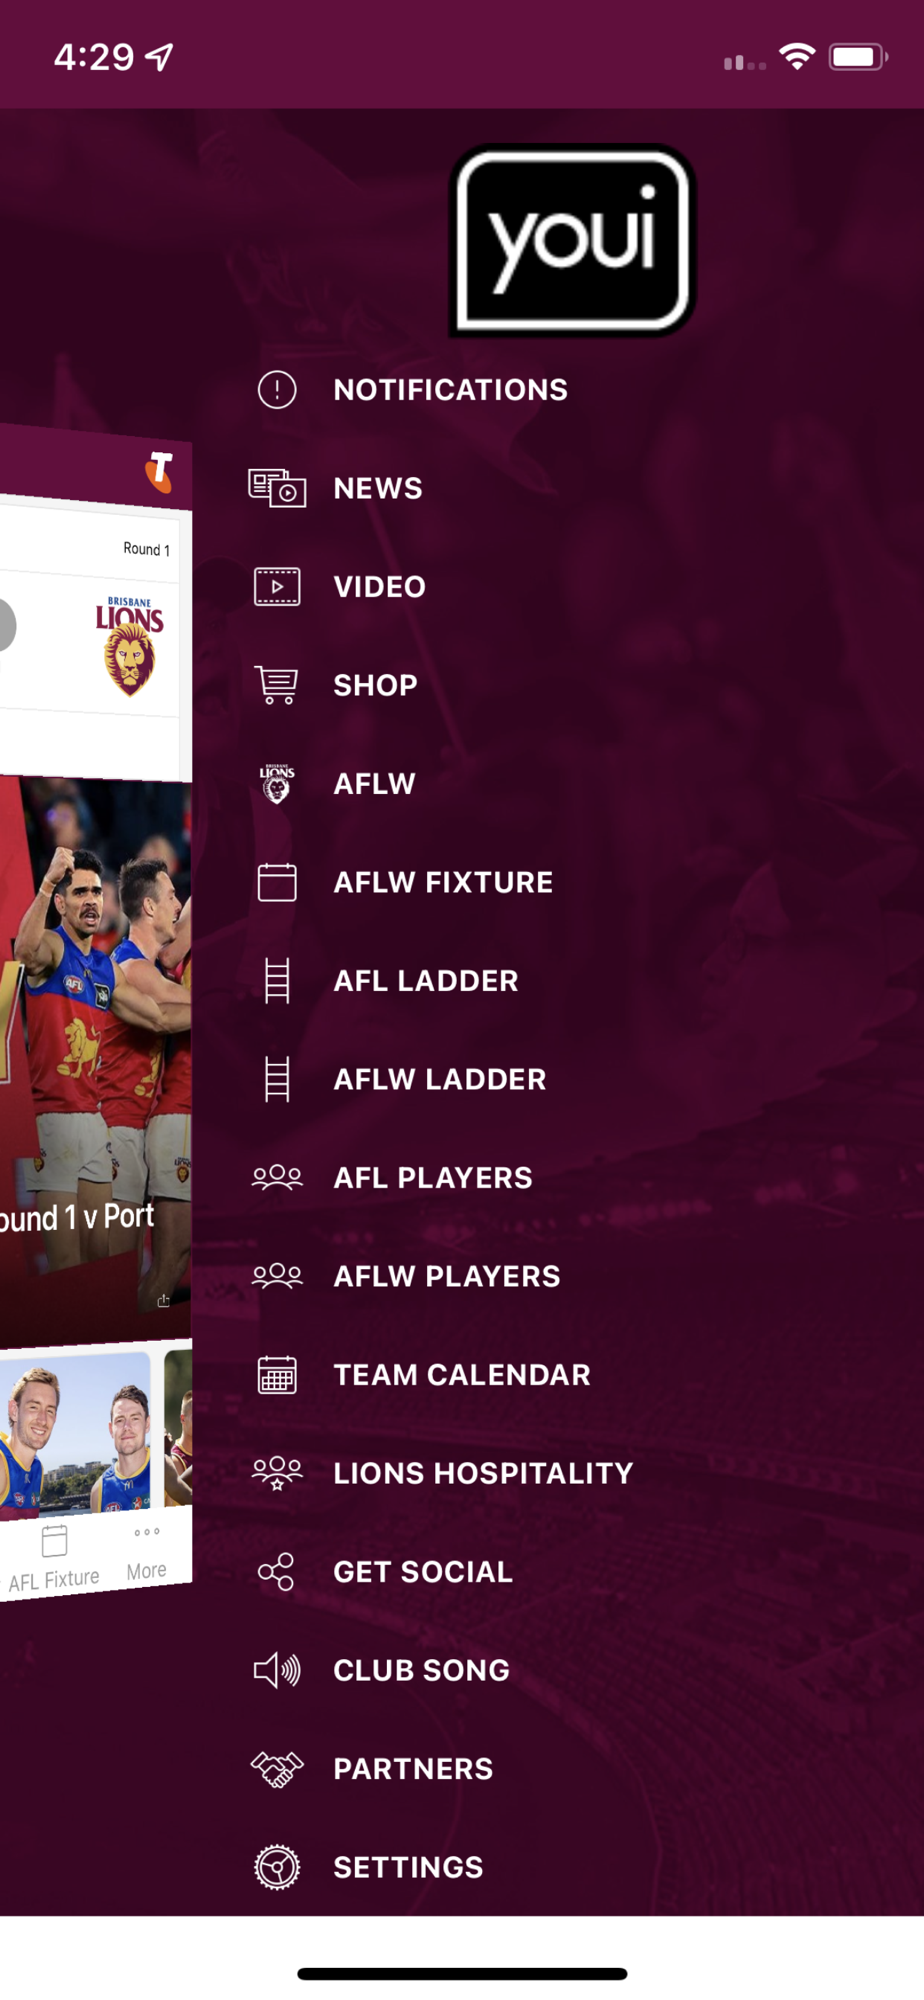Select Lions Hospitality menu item
924x2000 pixels.
point(483,1473)
